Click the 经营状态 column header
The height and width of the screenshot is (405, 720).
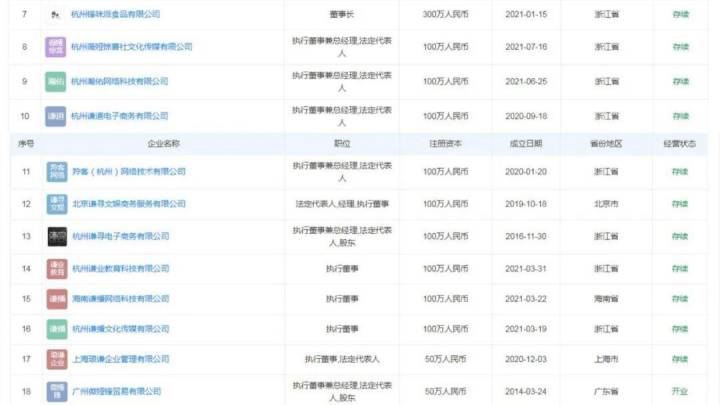point(680,144)
